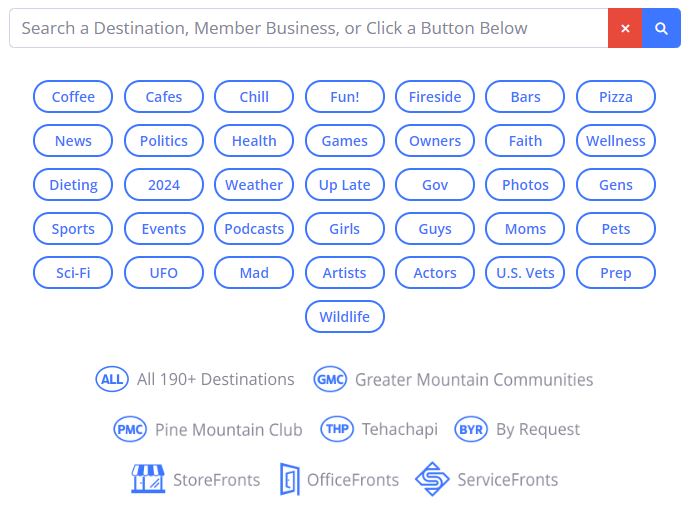The width and height of the screenshot is (691, 512).
Task: Click the PMC badge icon
Action: [130, 429]
